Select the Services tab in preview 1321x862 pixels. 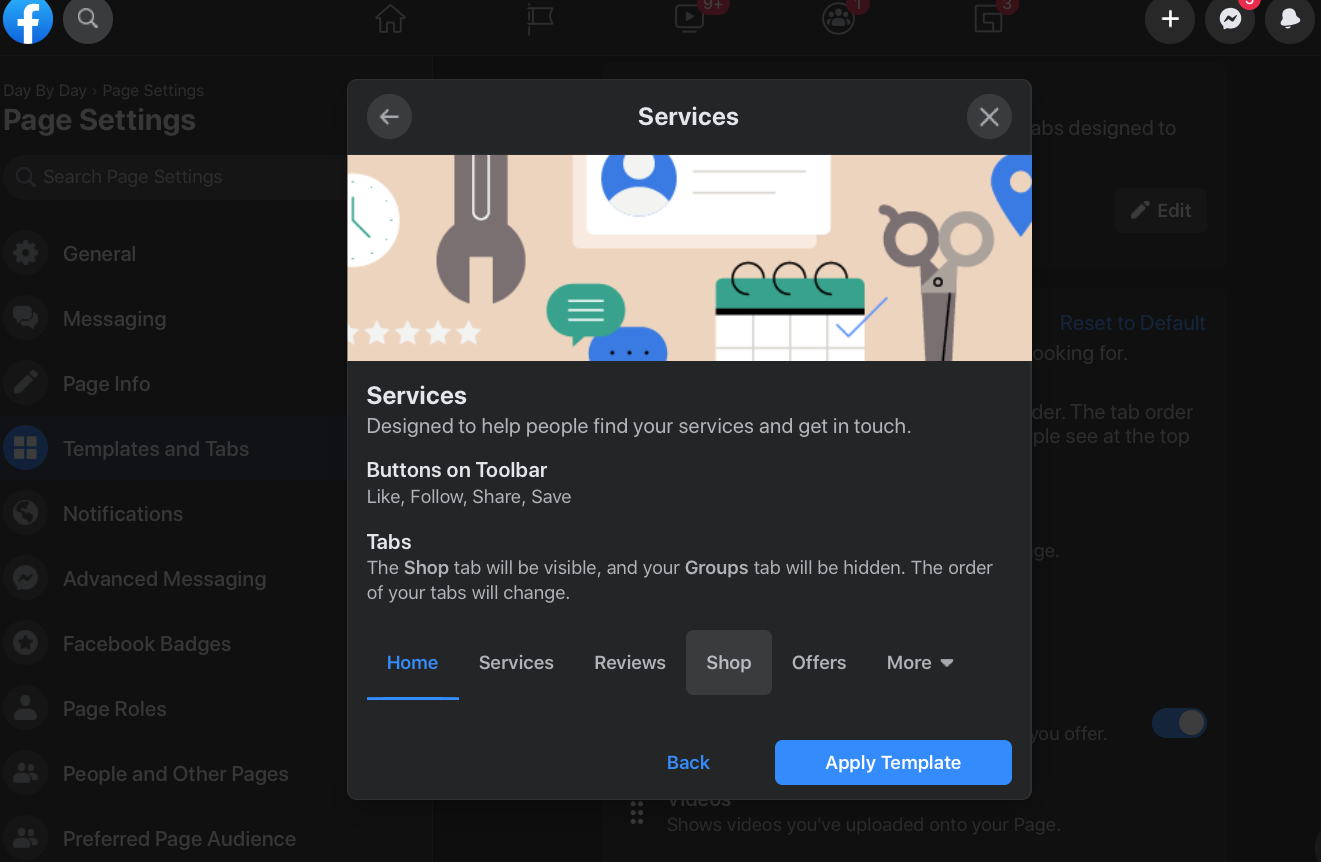tap(516, 663)
